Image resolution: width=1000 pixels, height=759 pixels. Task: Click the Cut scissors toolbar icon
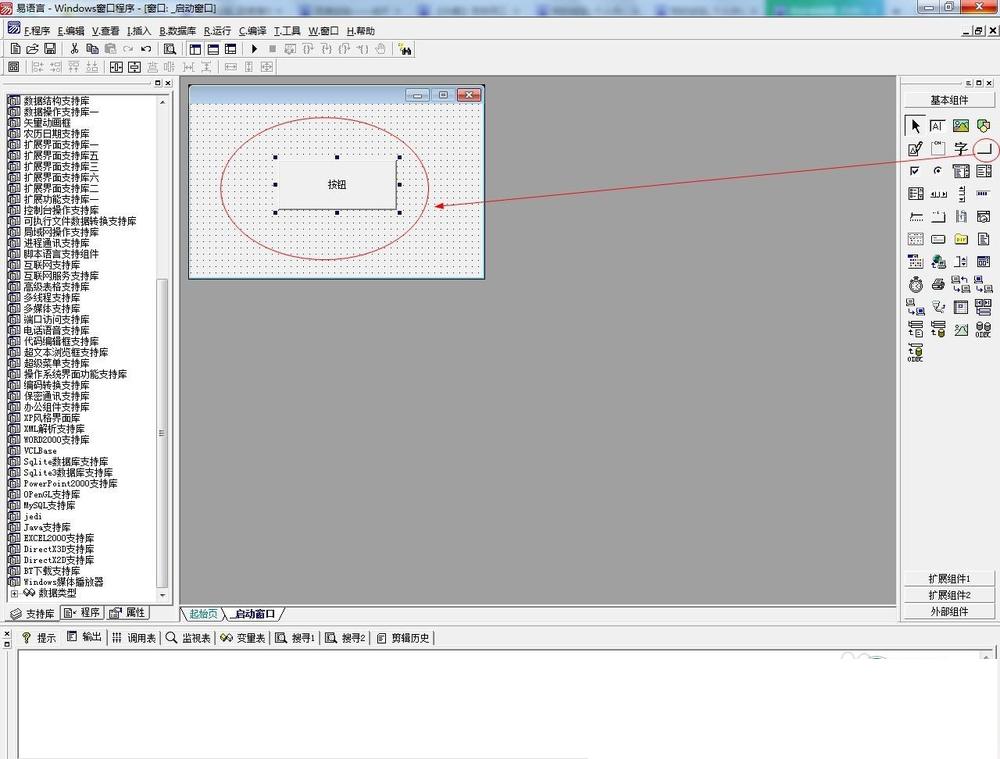(x=74, y=48)
